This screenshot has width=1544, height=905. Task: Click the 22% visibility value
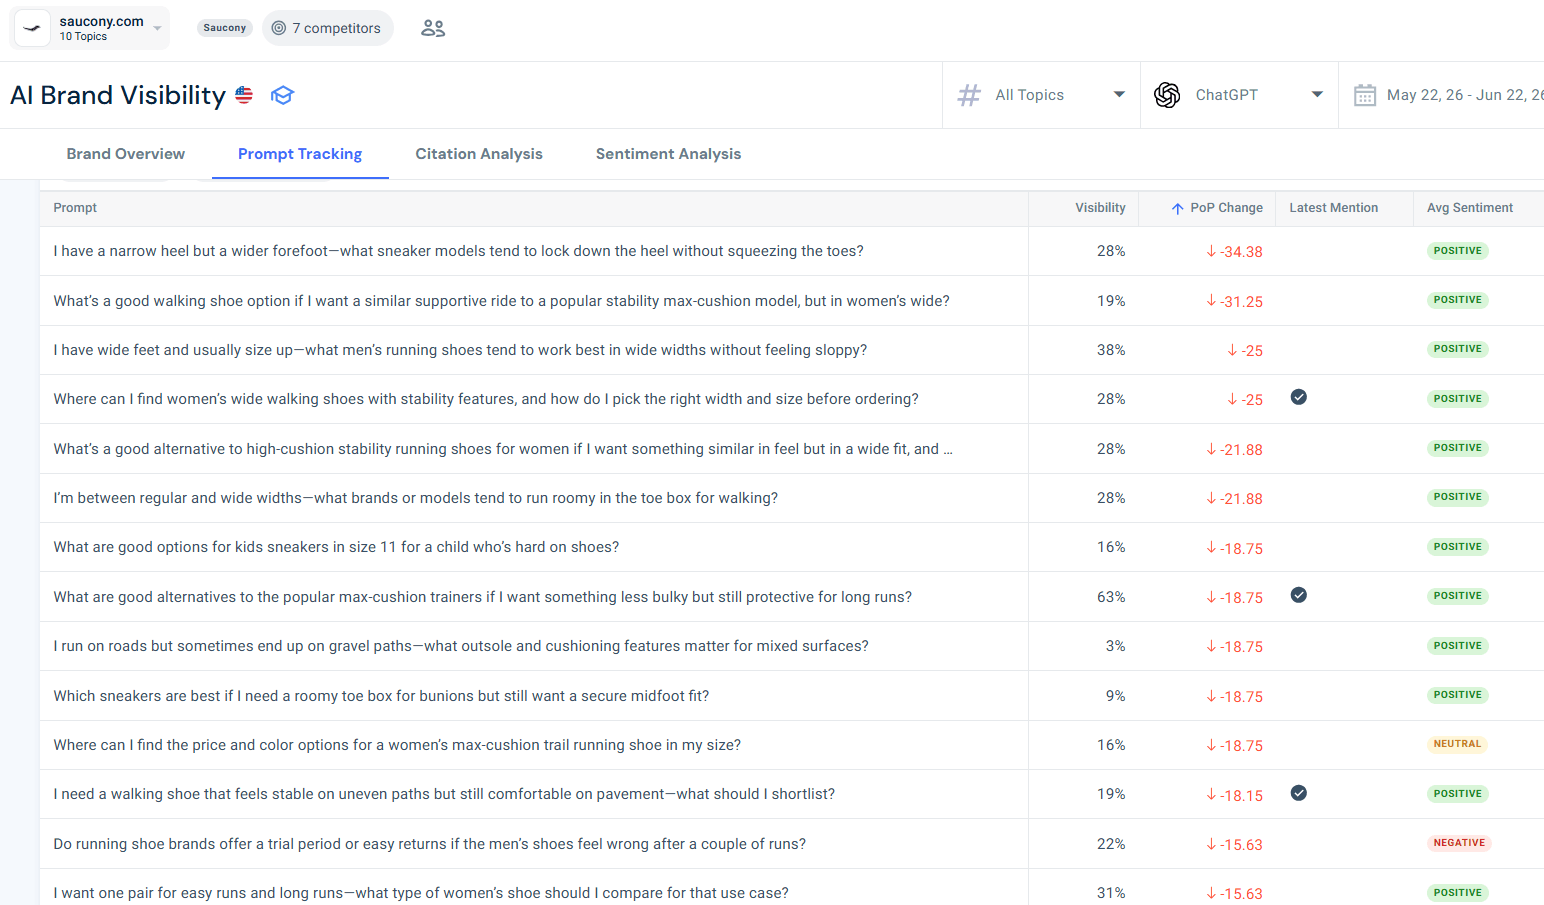pos(1111,844)
